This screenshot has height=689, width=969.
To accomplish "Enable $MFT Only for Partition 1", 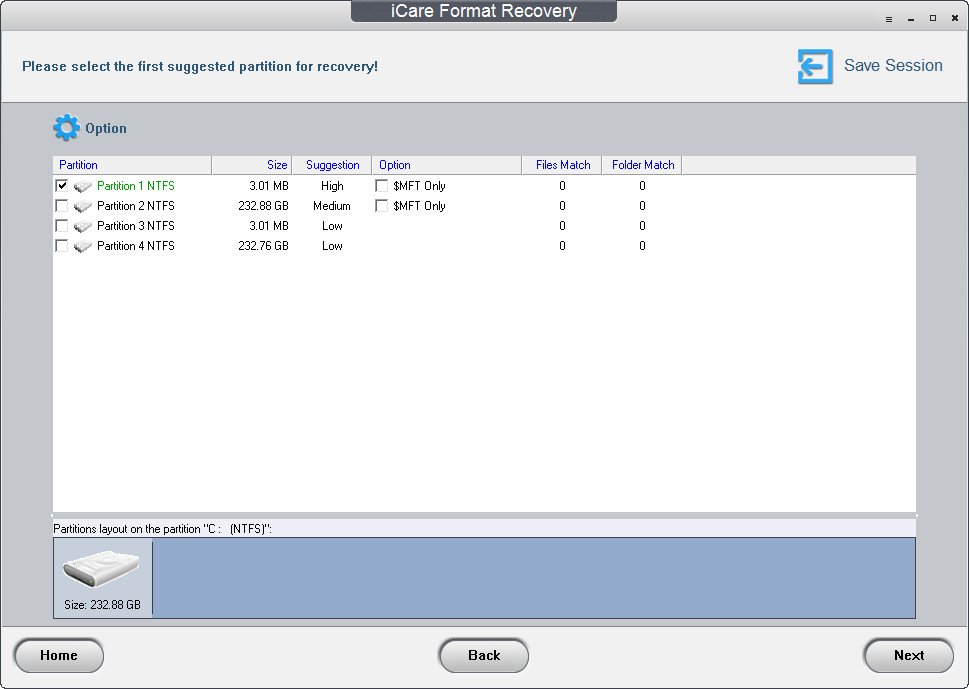I will pos(381,185).
